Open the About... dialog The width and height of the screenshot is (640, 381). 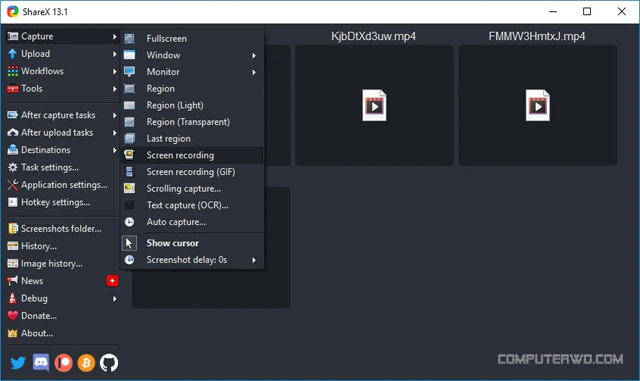click(62, 333)
